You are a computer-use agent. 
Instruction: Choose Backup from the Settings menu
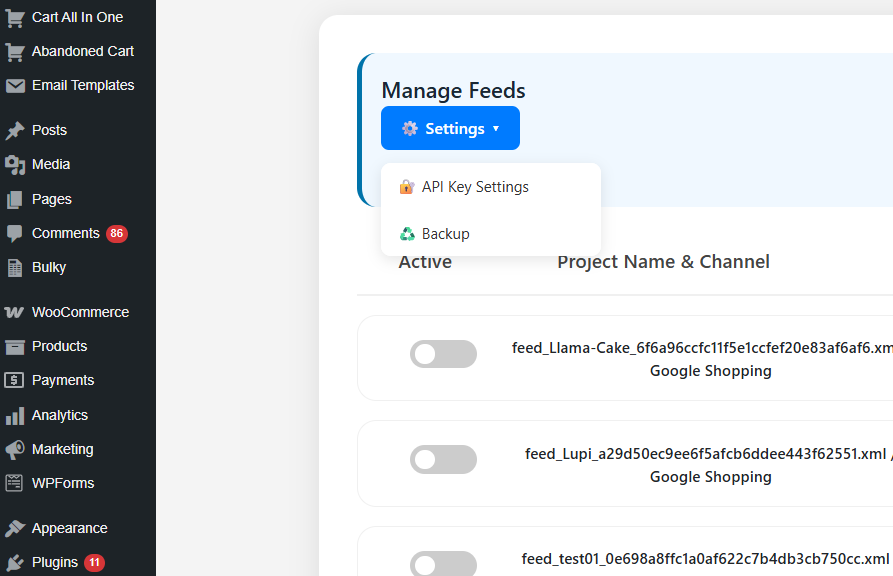[445, 234]
